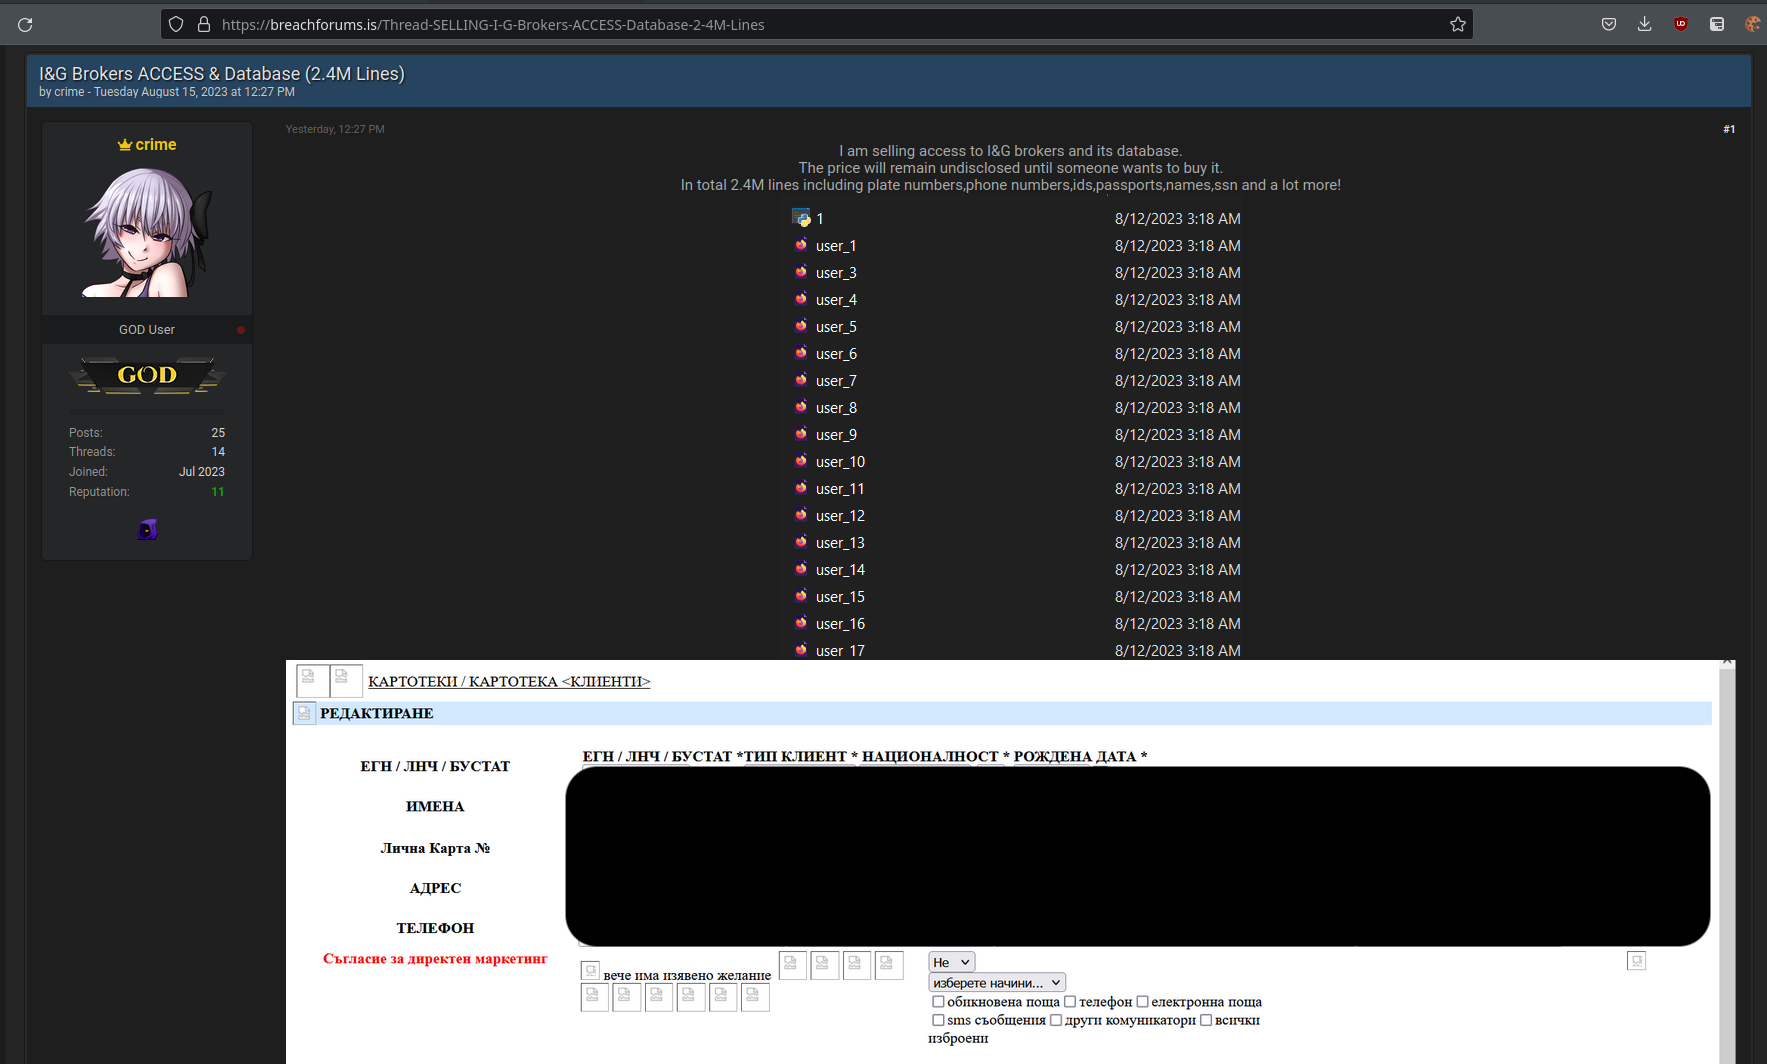
Task: Click the Joined date "Jul 2023"
Action: [x=202, y=472]
